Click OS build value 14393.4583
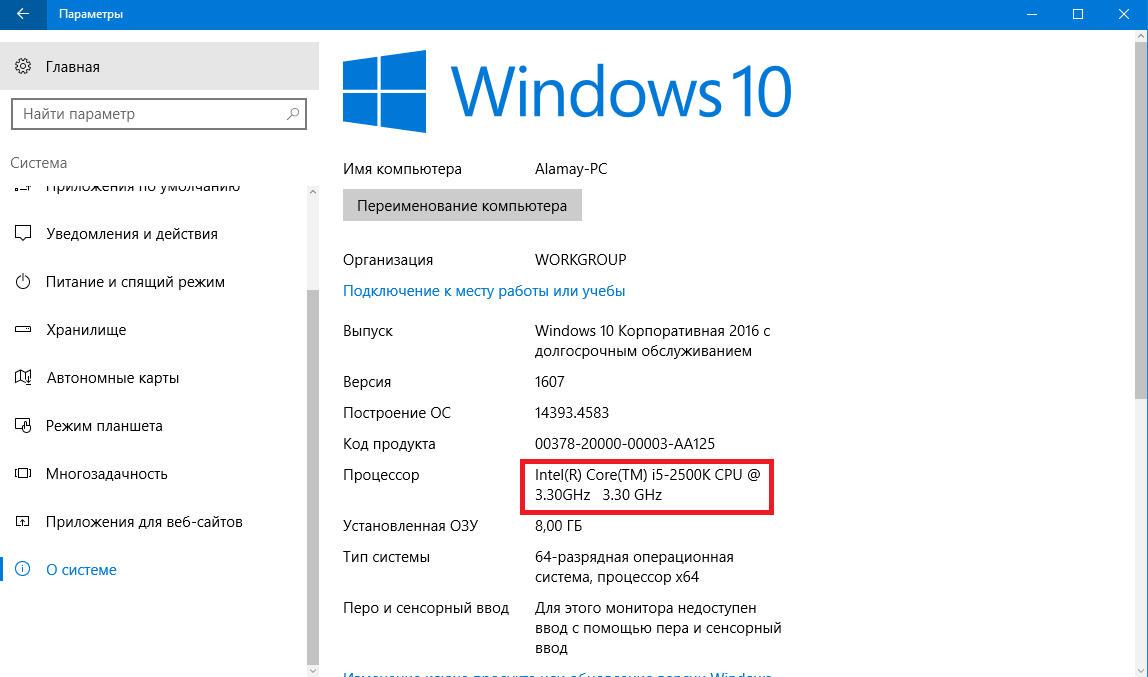 [572, 413]
